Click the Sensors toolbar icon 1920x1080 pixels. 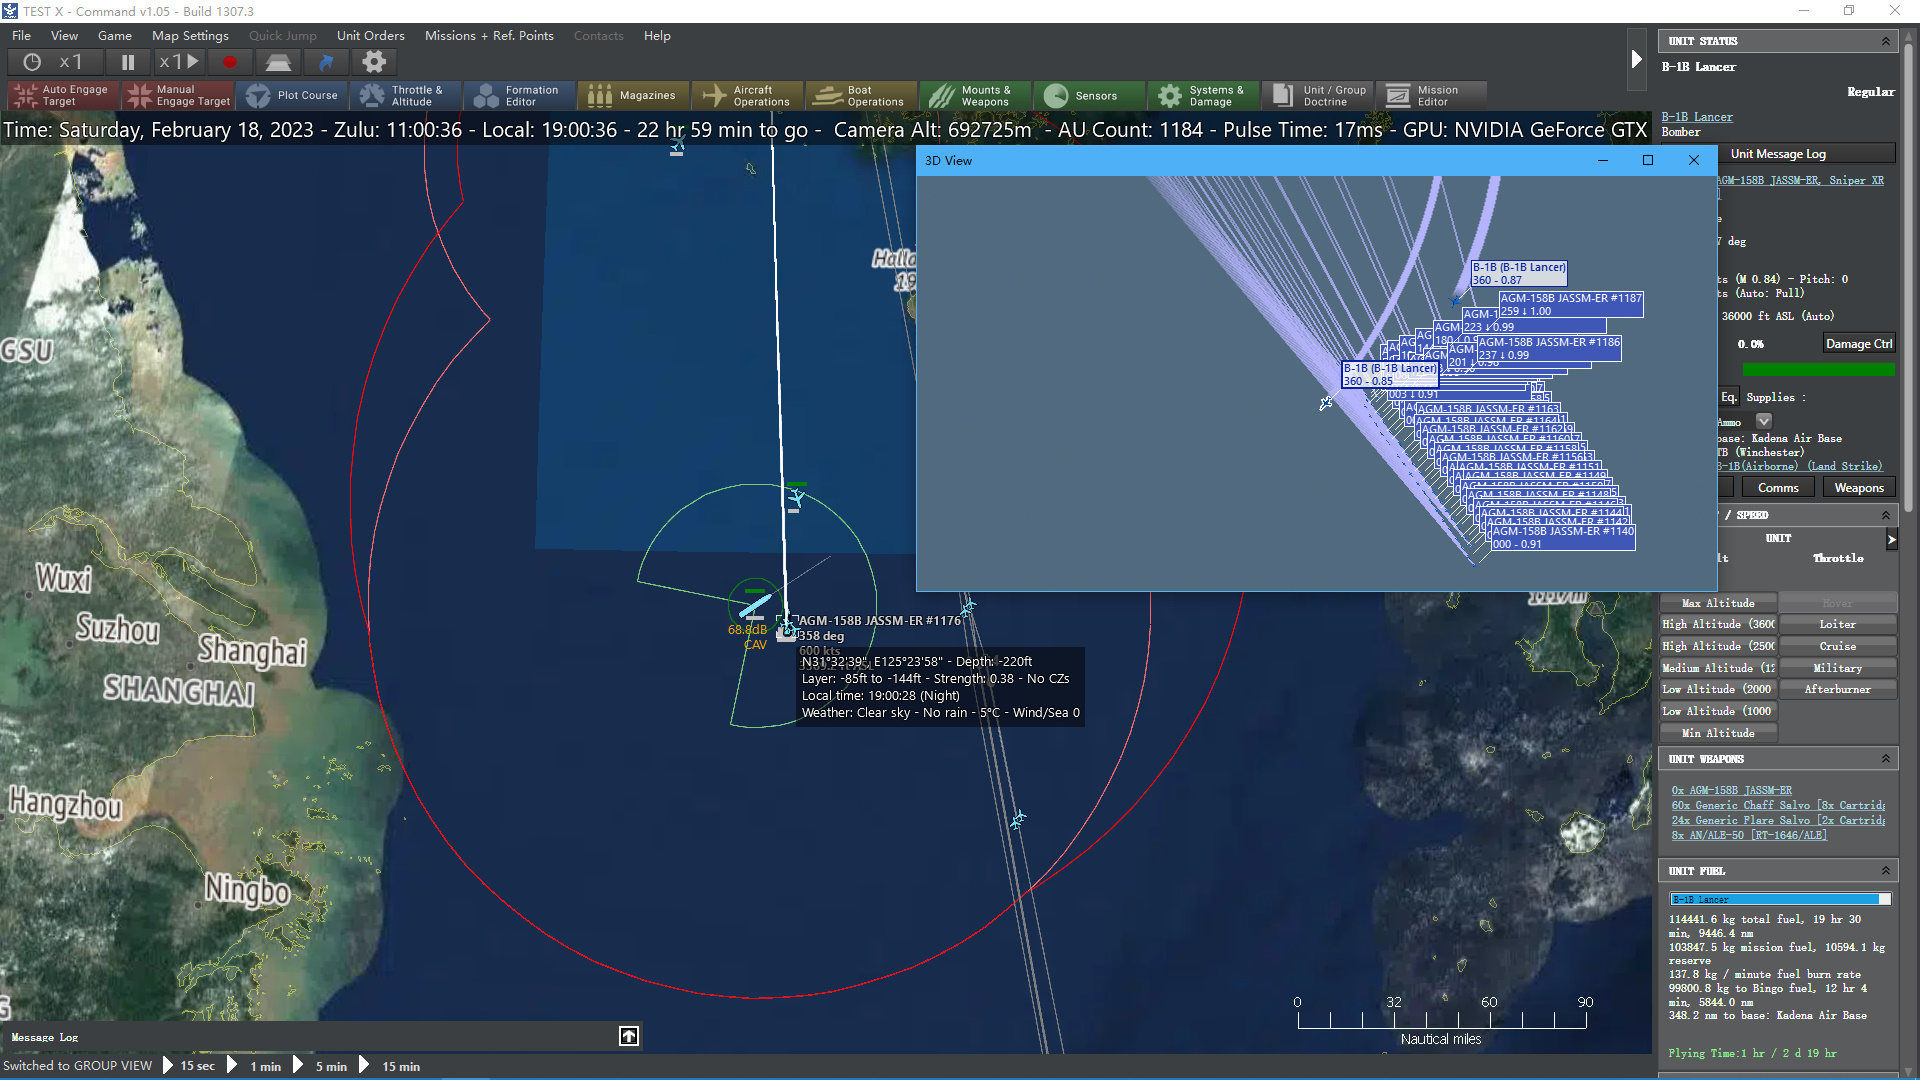click(1090, 96)
